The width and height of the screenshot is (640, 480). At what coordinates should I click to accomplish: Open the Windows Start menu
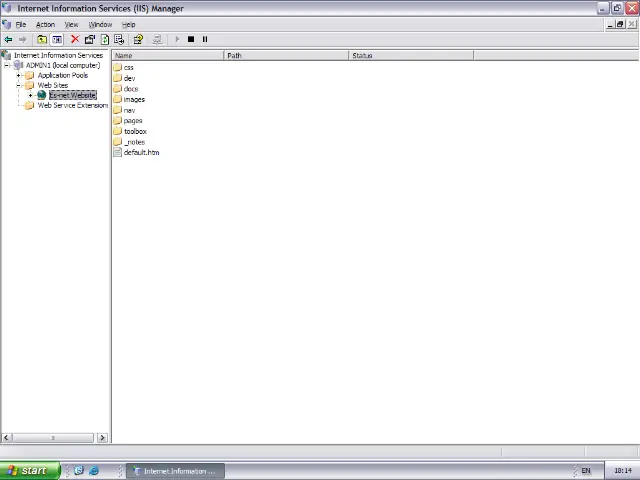[x=30, y=471]
